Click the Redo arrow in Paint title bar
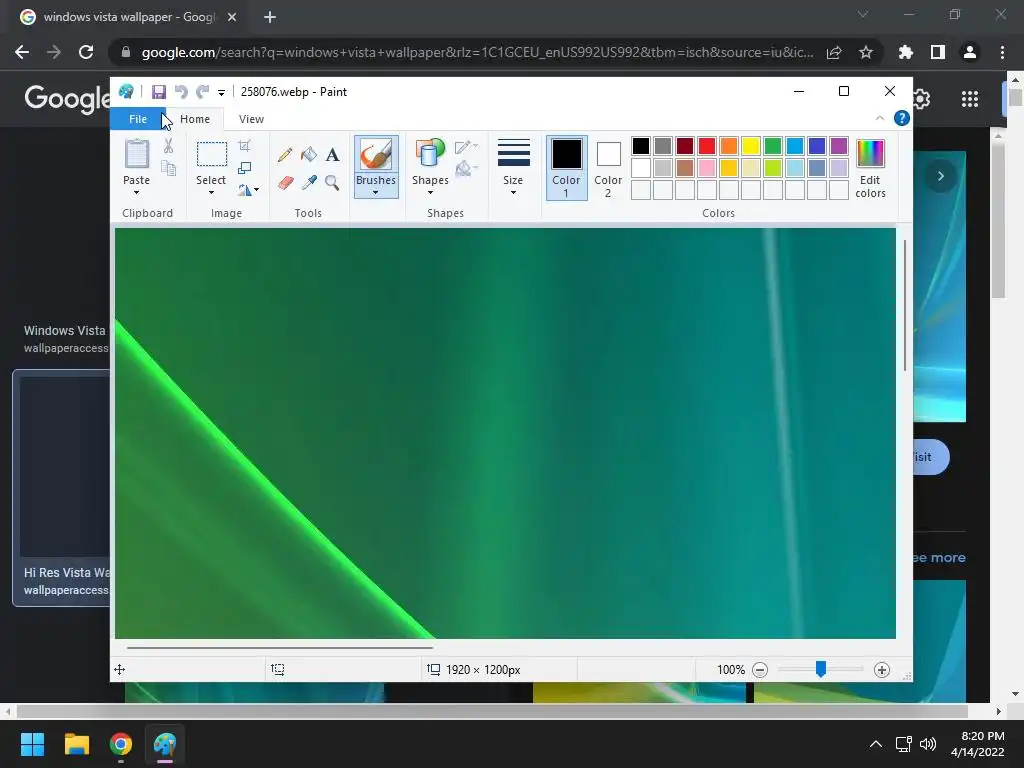This screenshot has height=768, width=1024. pos(203,92)
